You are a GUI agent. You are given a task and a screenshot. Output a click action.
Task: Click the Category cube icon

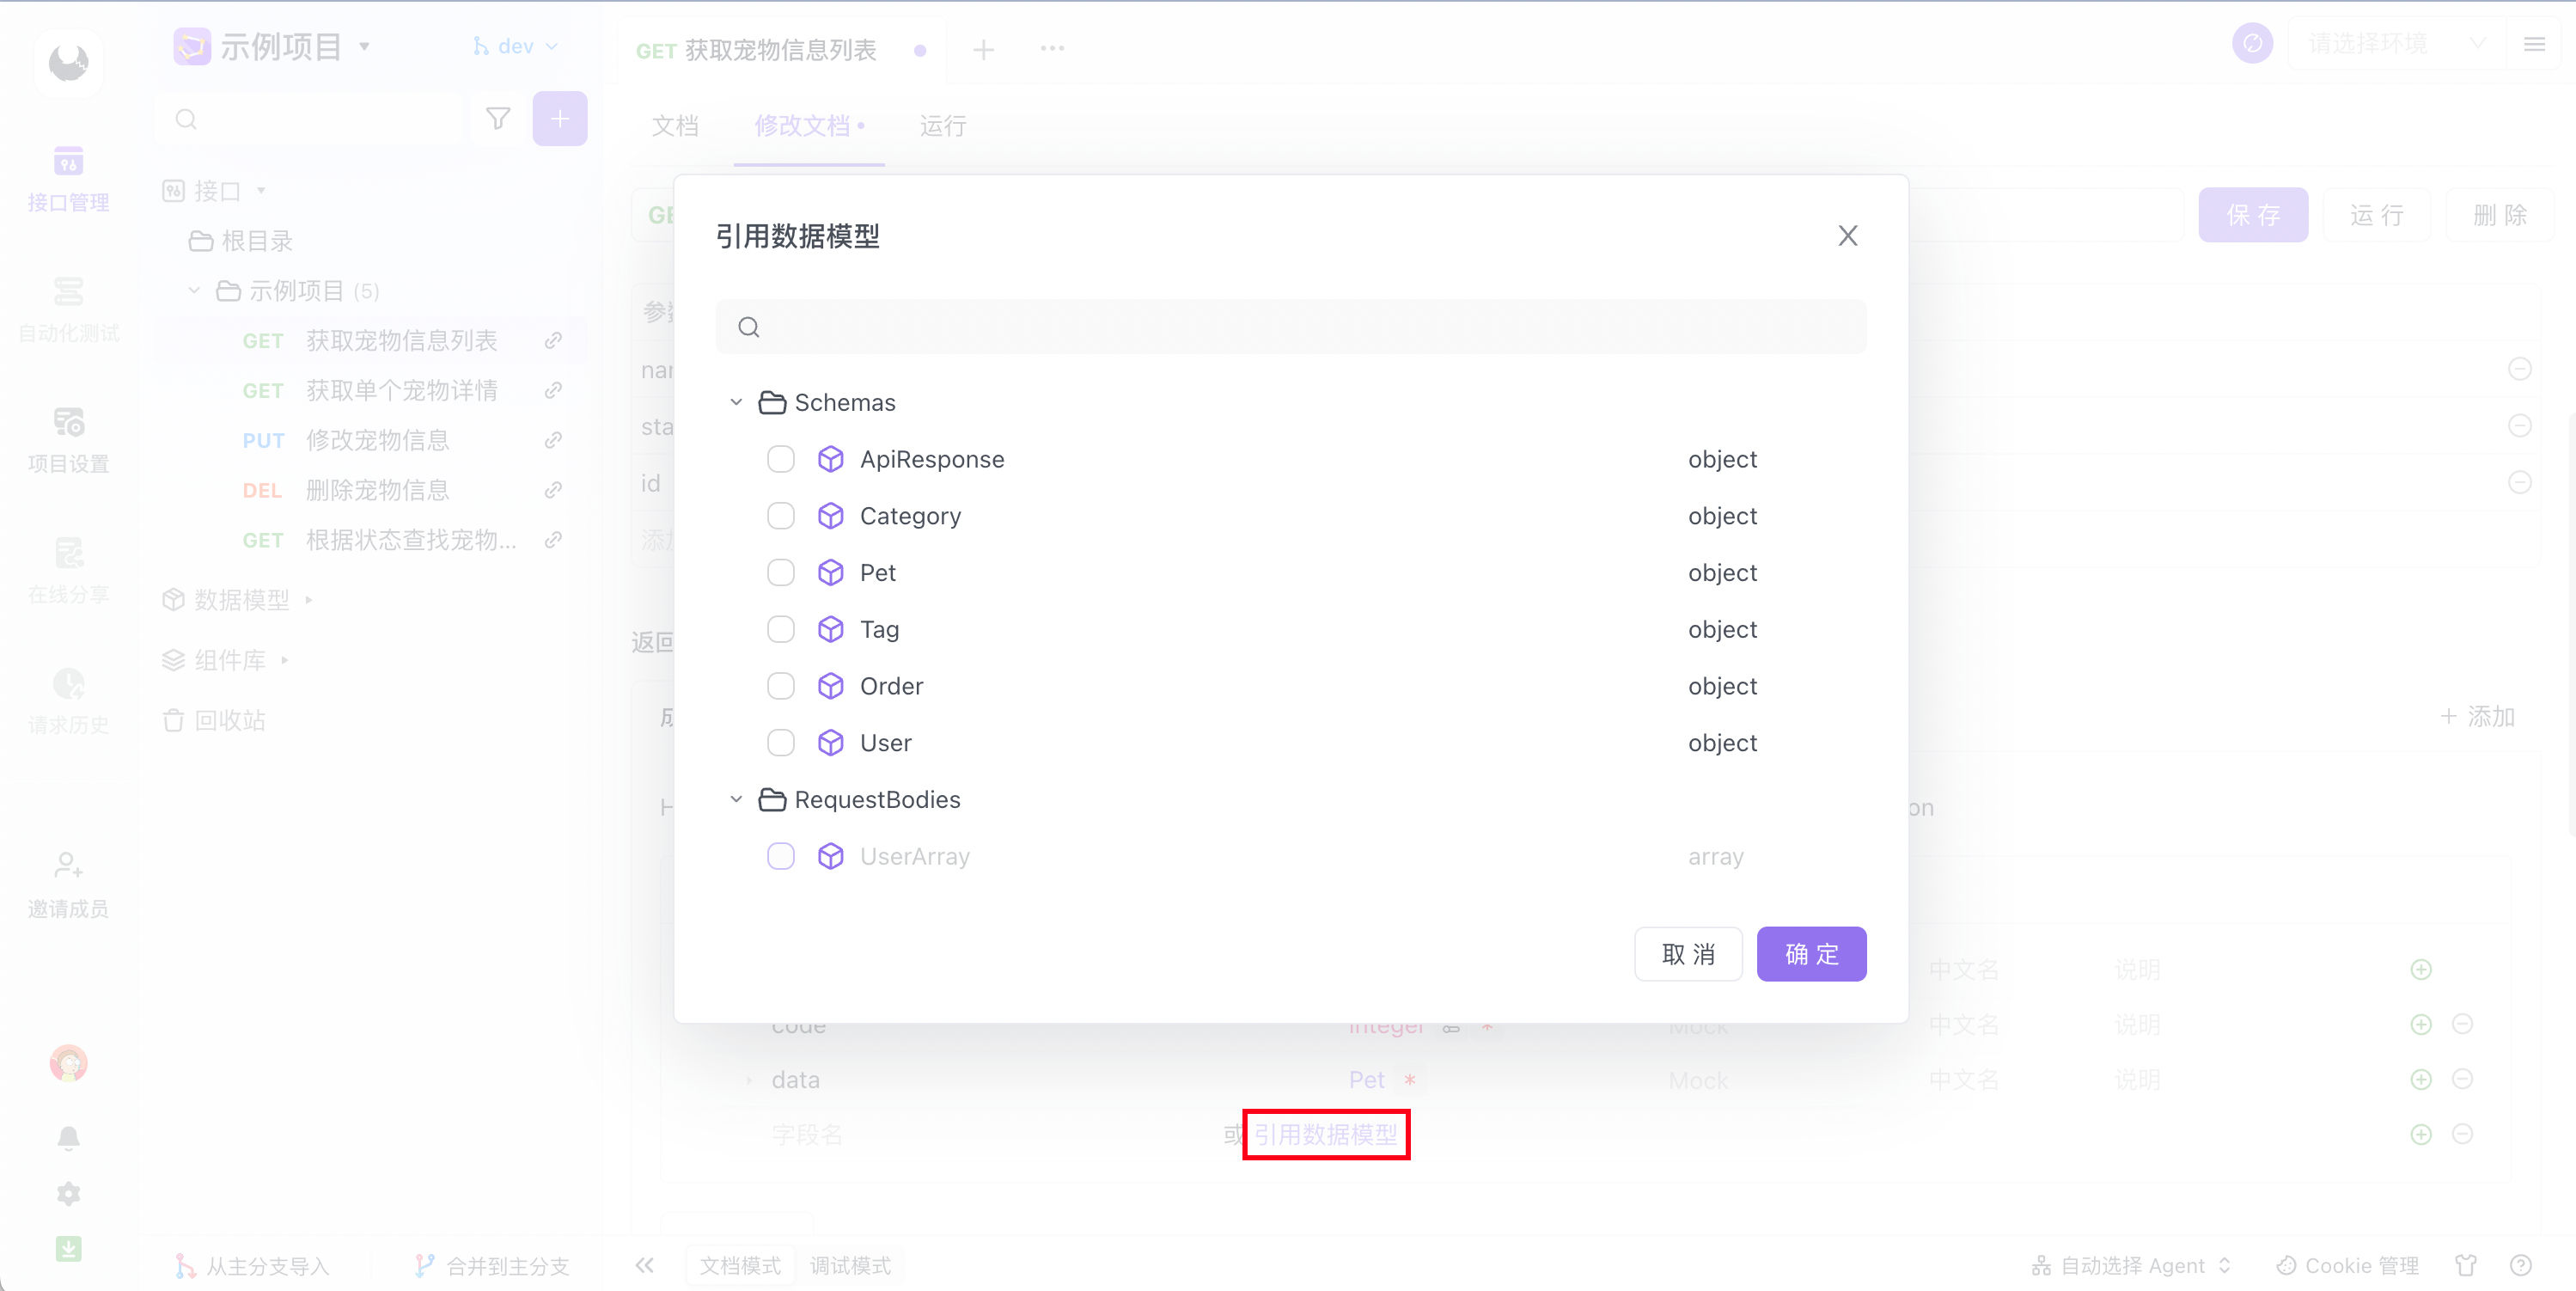tap(830, 516)
